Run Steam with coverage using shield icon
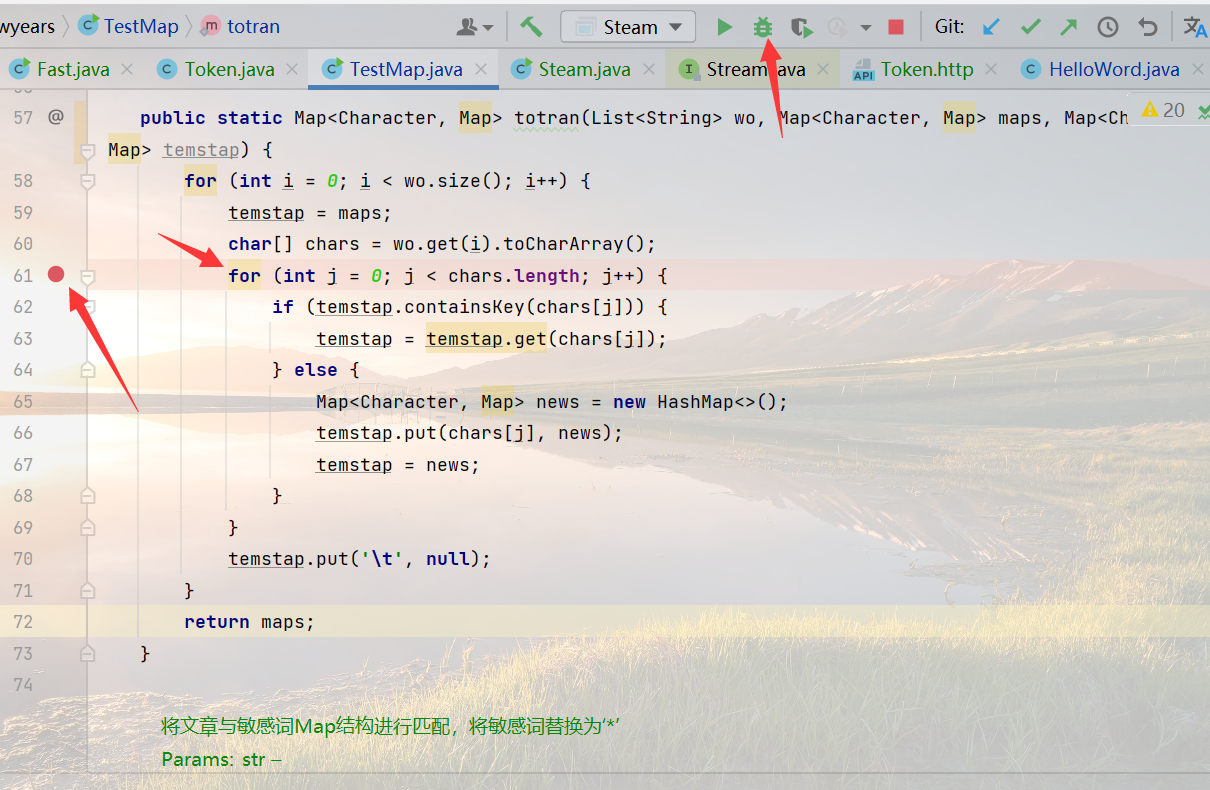Image resolution: width=1210 pixels, height=790 pixels. (x=801, y=27)
